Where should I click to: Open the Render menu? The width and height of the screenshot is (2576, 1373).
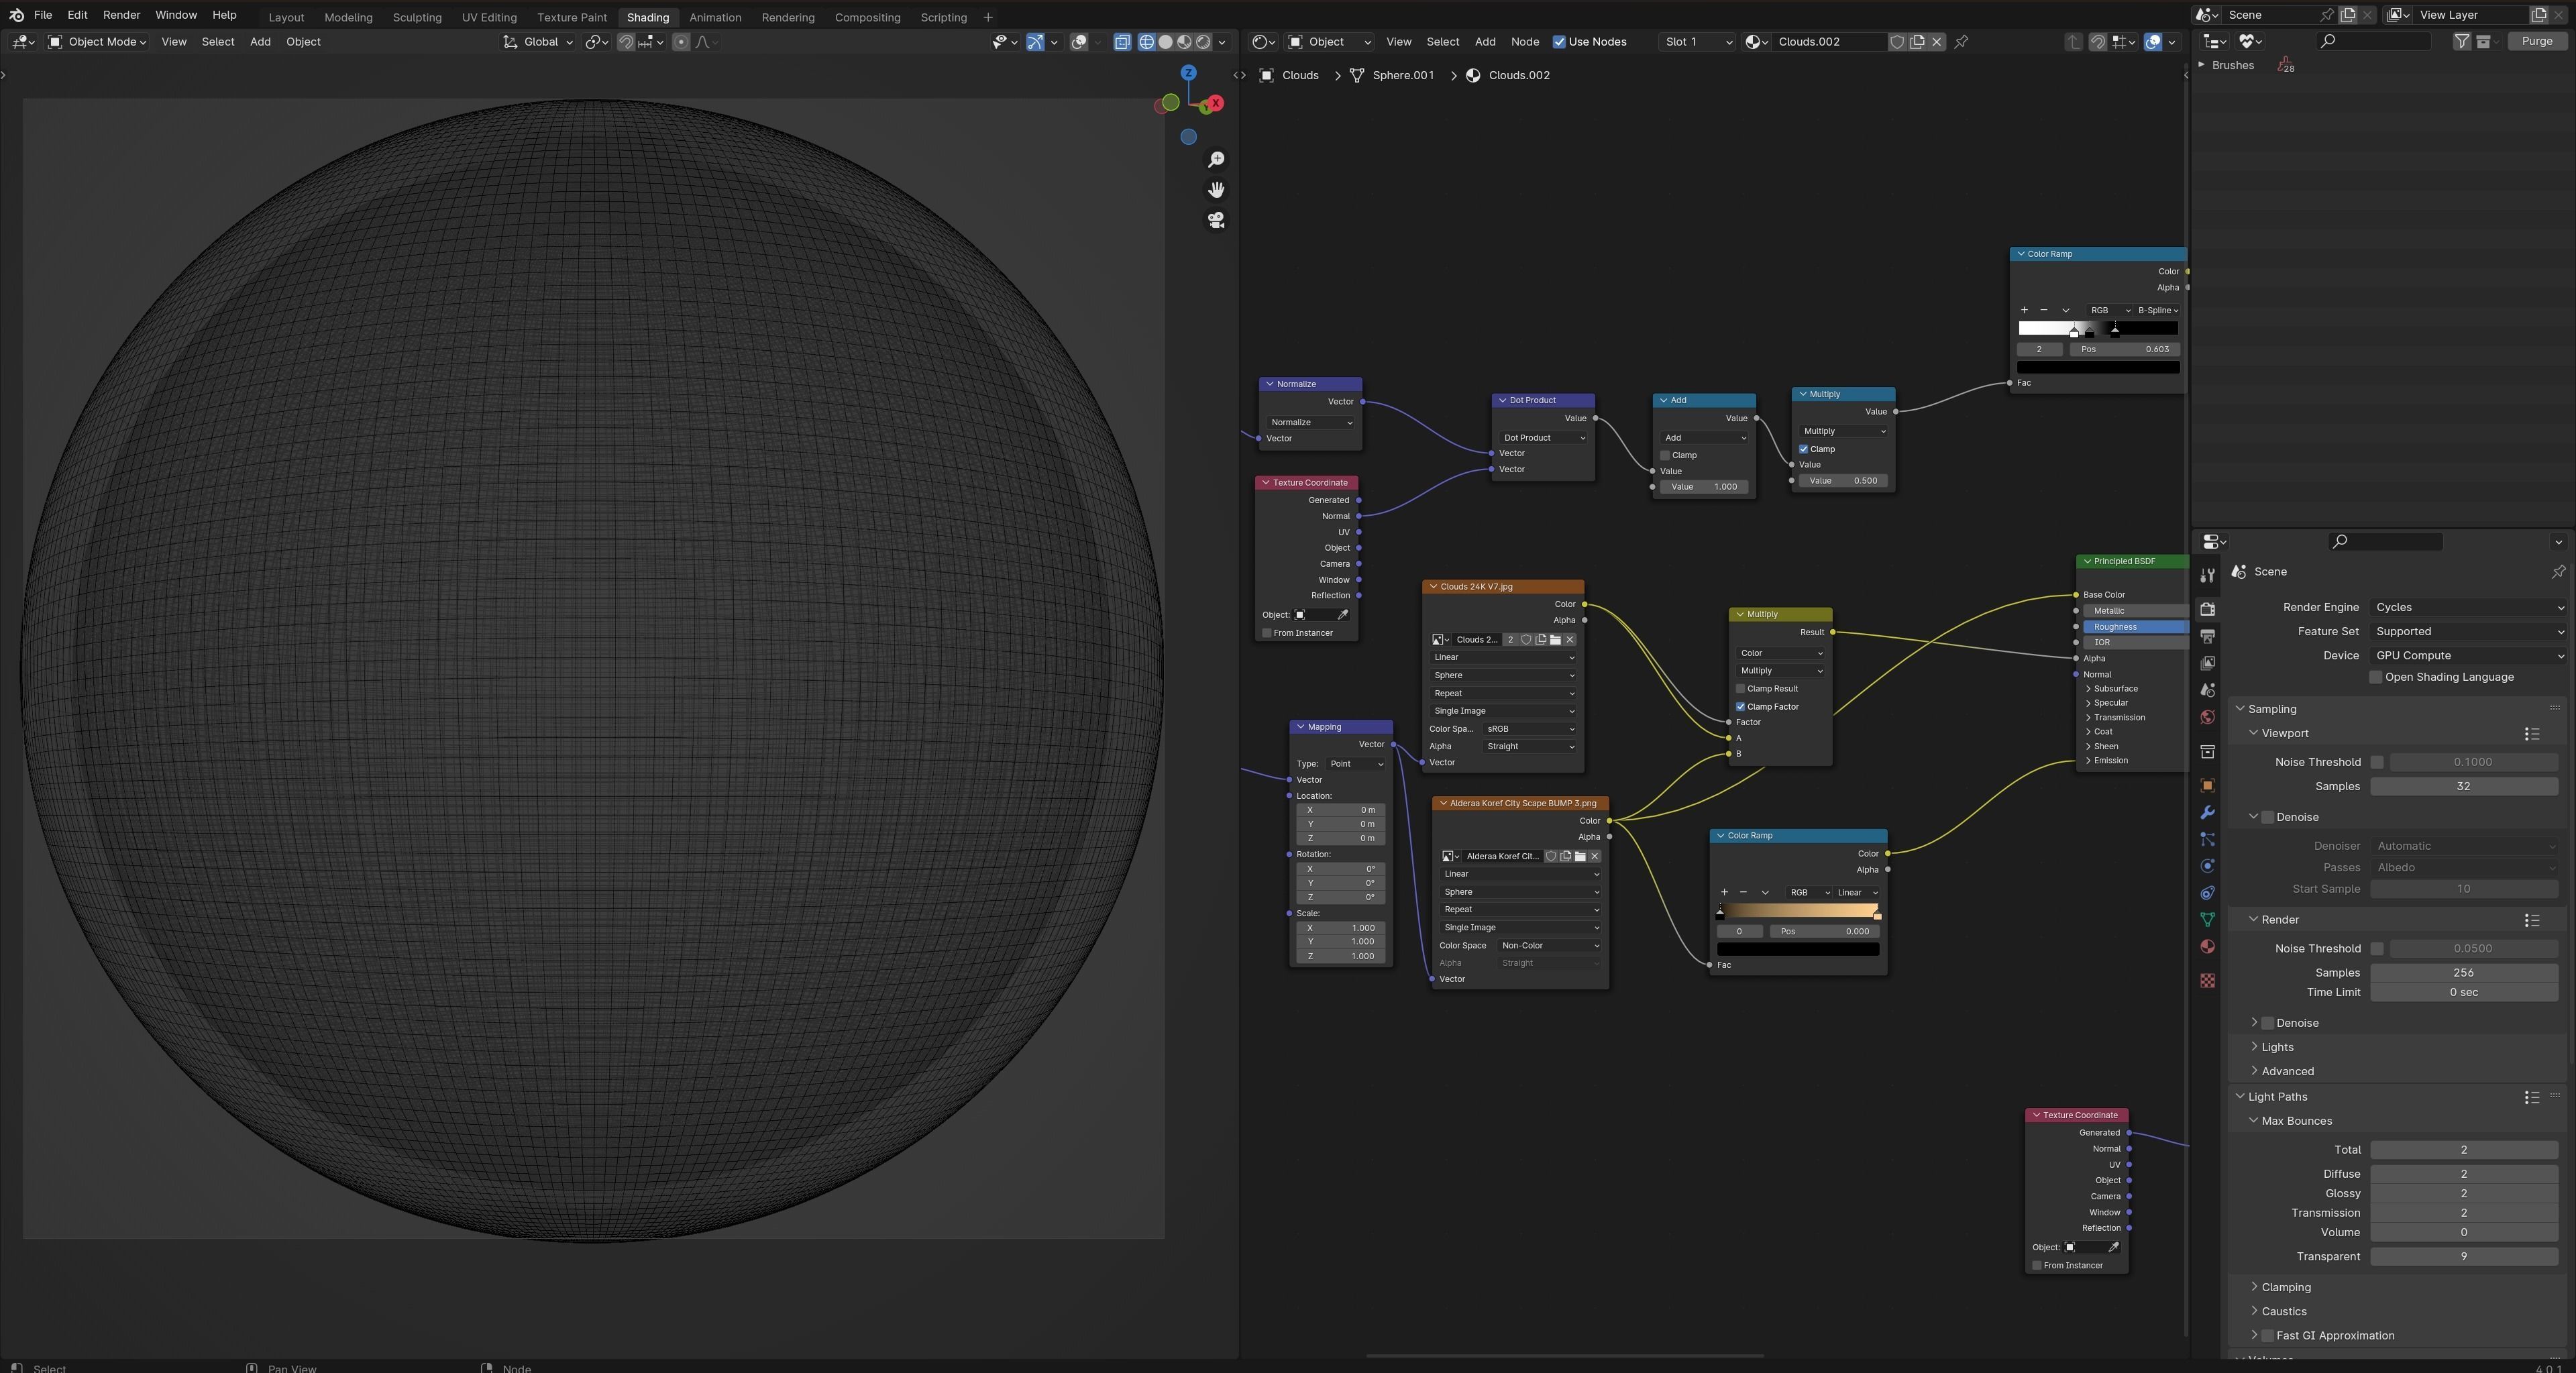pyautogui.click(x=121, y=15)
